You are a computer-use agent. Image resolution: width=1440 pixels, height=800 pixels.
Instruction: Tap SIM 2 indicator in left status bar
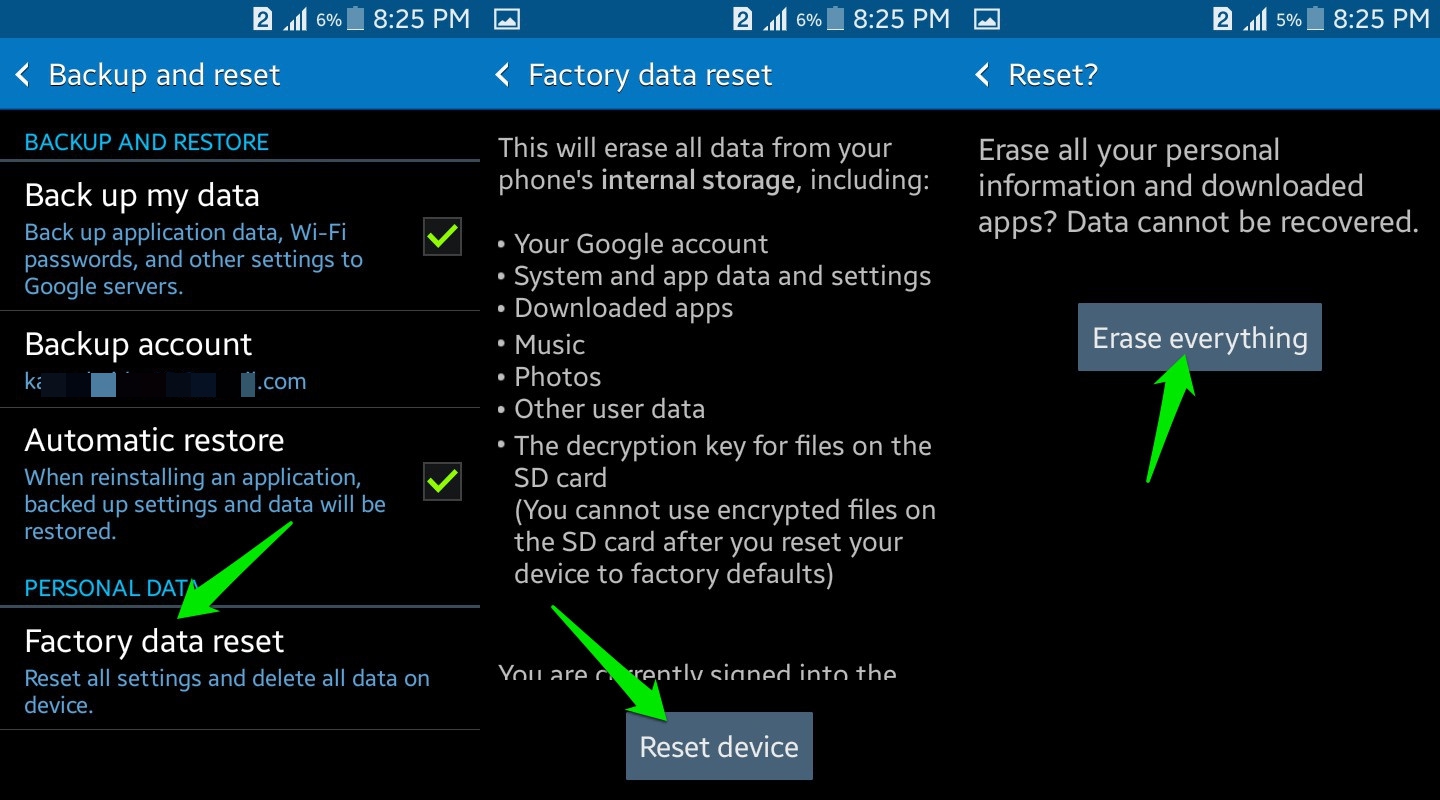pos(262,19)
